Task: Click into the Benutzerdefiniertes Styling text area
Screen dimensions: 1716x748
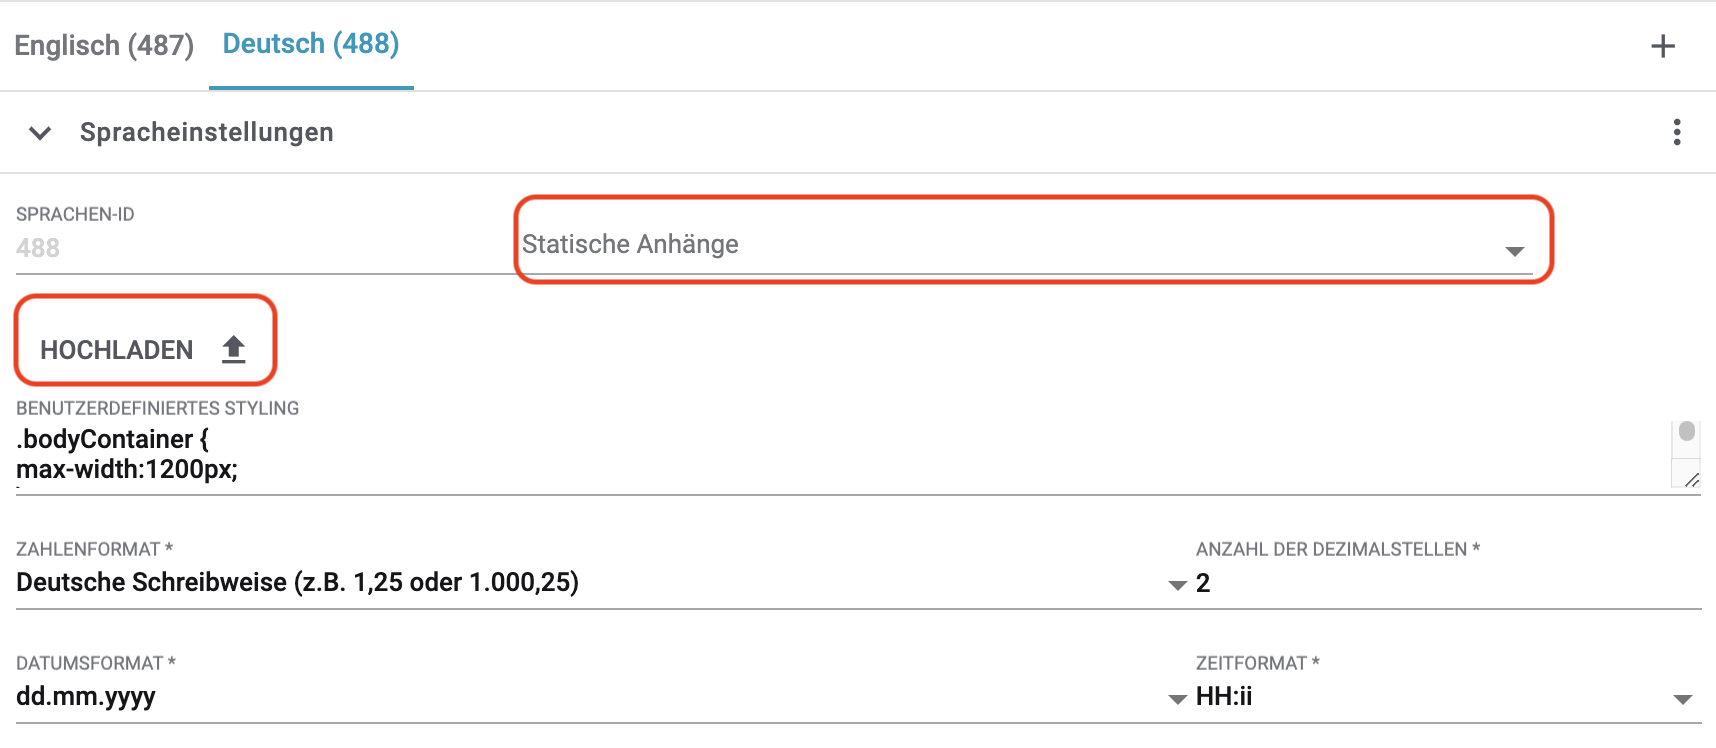Action: [800, 455]
